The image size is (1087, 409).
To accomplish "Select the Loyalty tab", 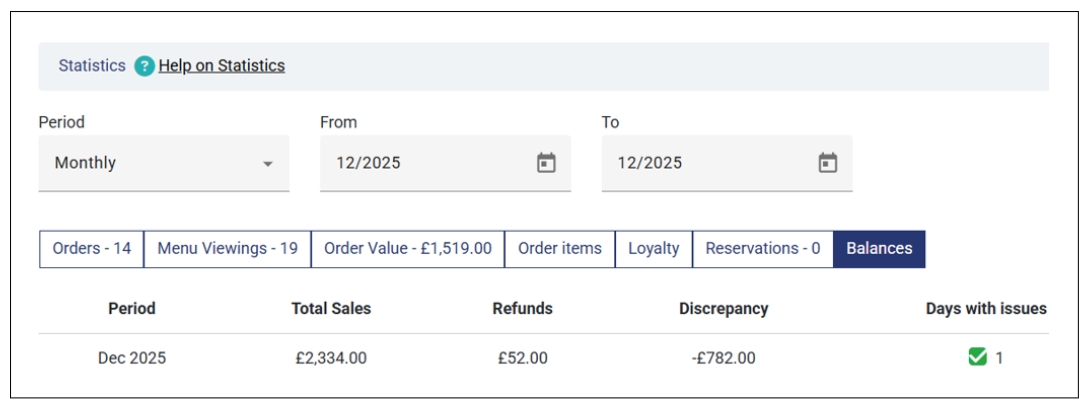I will (653, 249).
